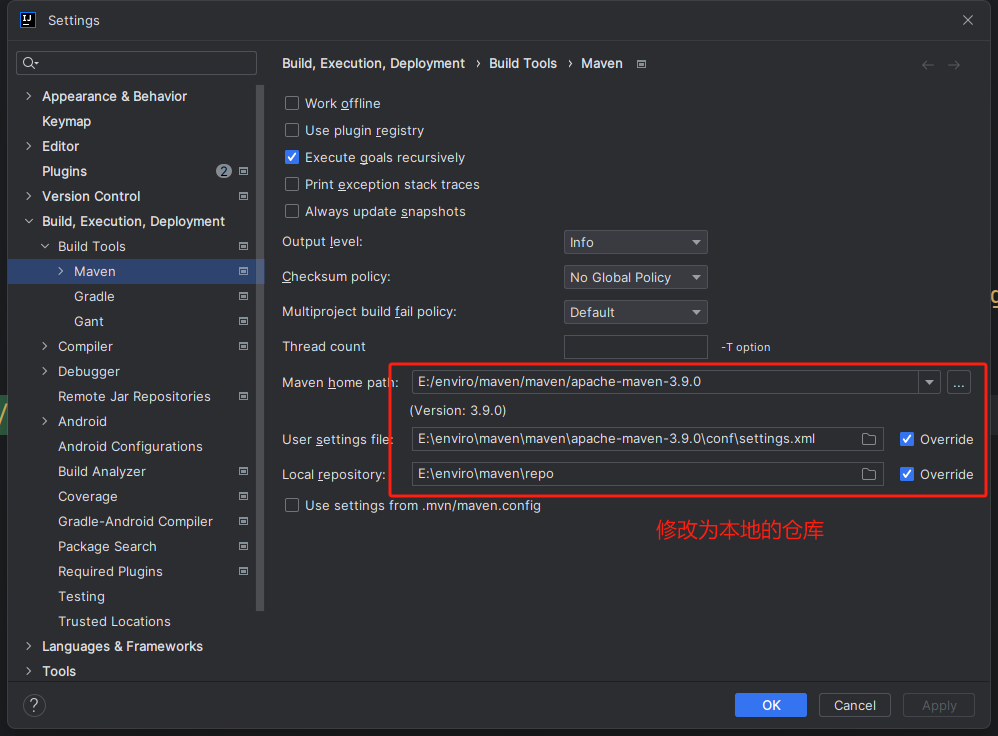Select Keymap in settings tree

(66, 122)
